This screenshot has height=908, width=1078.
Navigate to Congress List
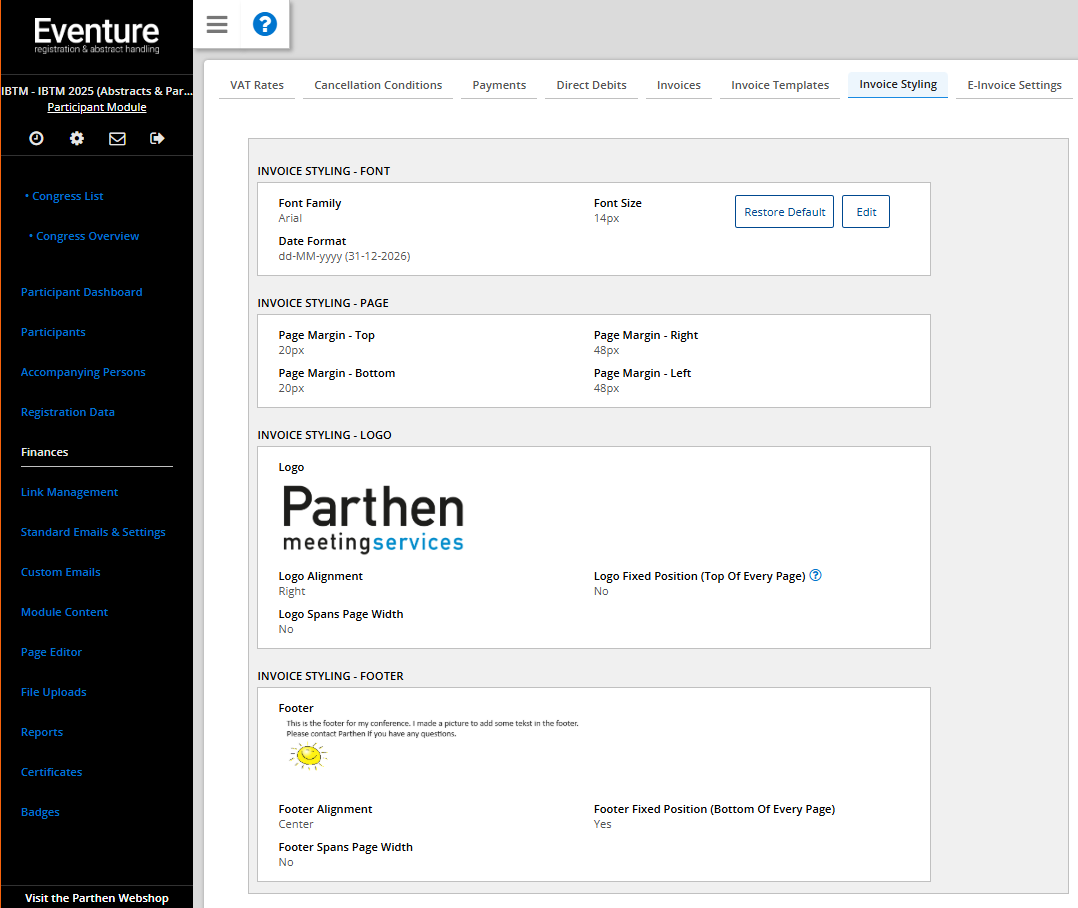tap(68, 196)
